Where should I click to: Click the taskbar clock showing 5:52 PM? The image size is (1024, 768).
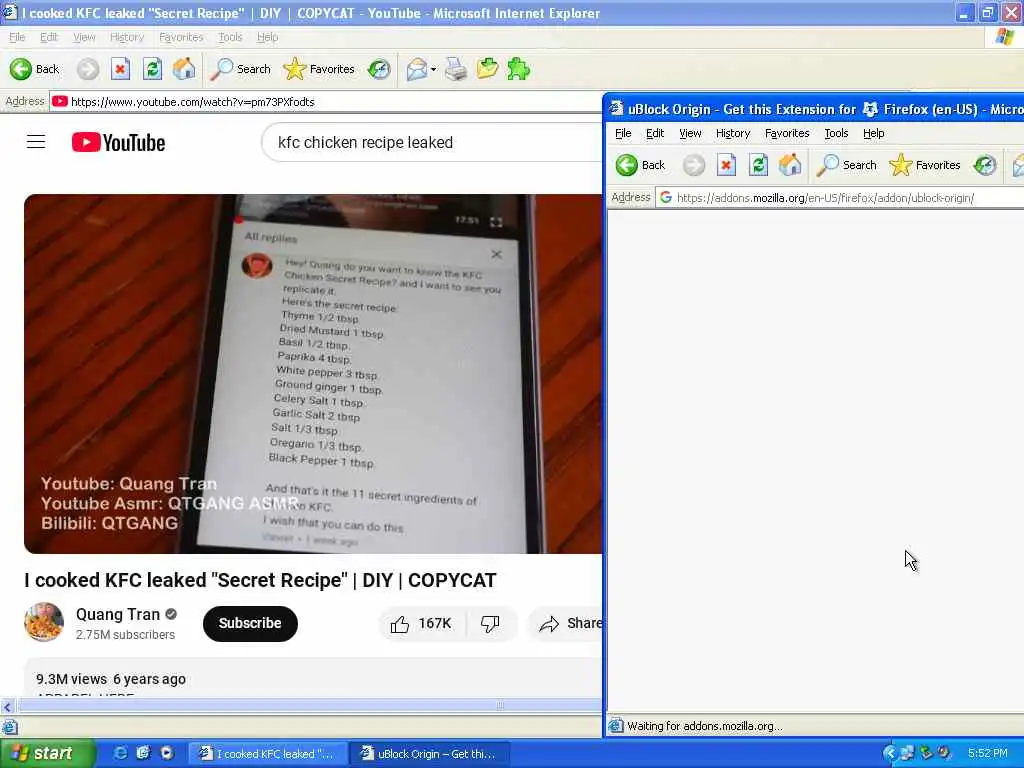coord(987,754)
